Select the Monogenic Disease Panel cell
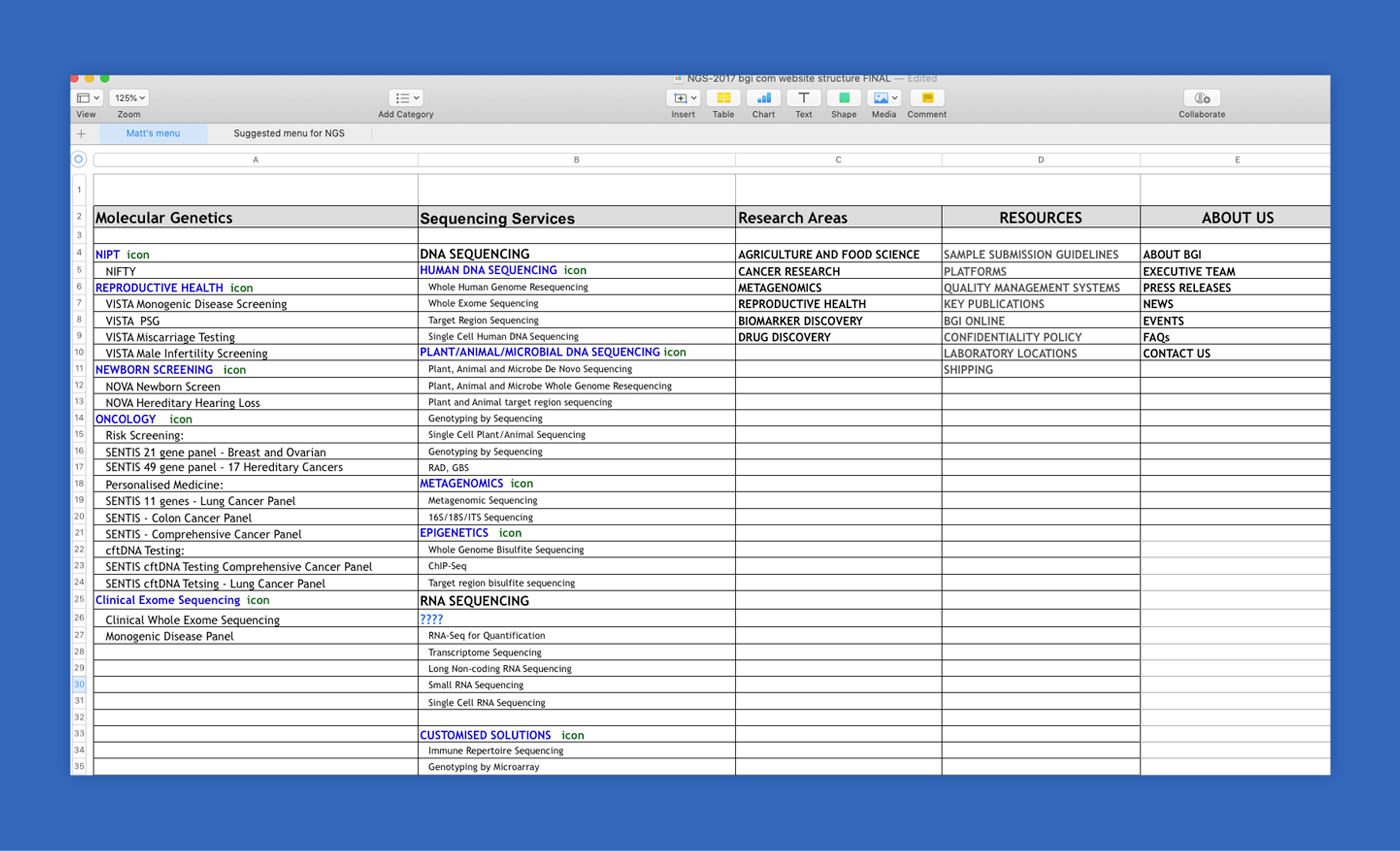1400x851 pixels. click(256, 636)
